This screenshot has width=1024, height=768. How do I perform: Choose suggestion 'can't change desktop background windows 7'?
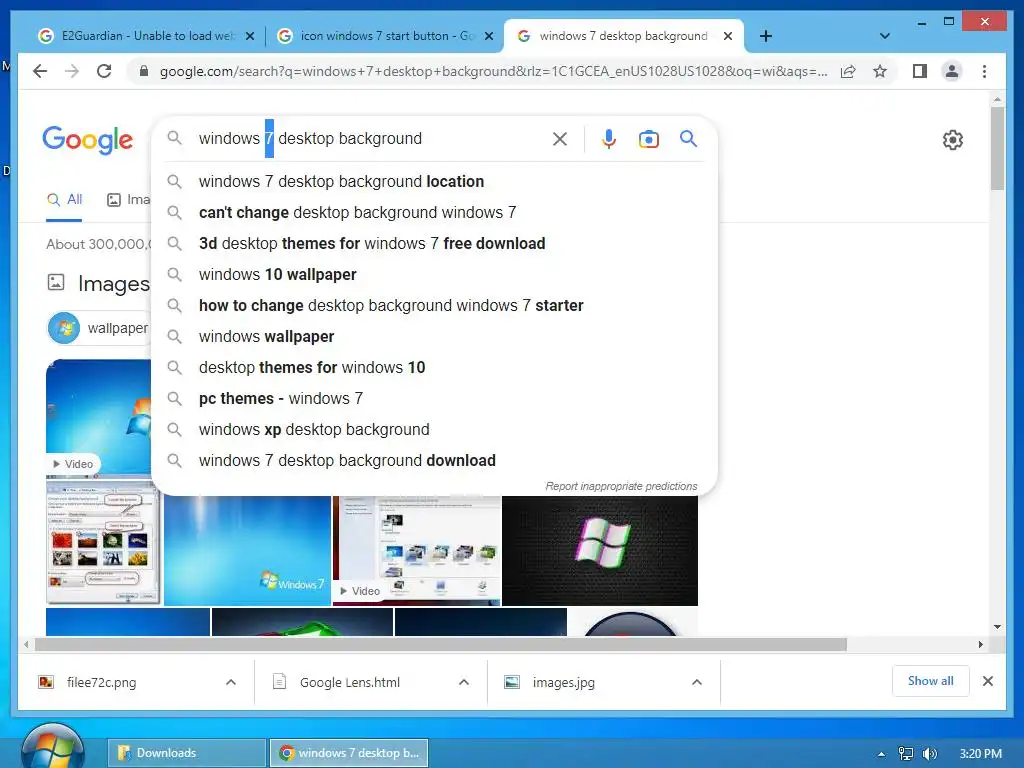pos(434,212)
